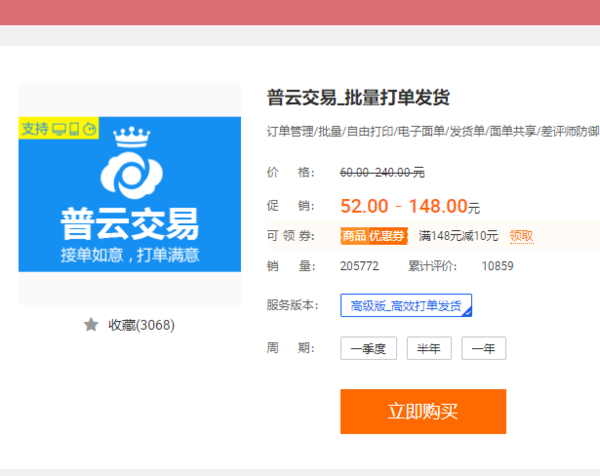Click the sales count 205772

(x=359, y=266)
